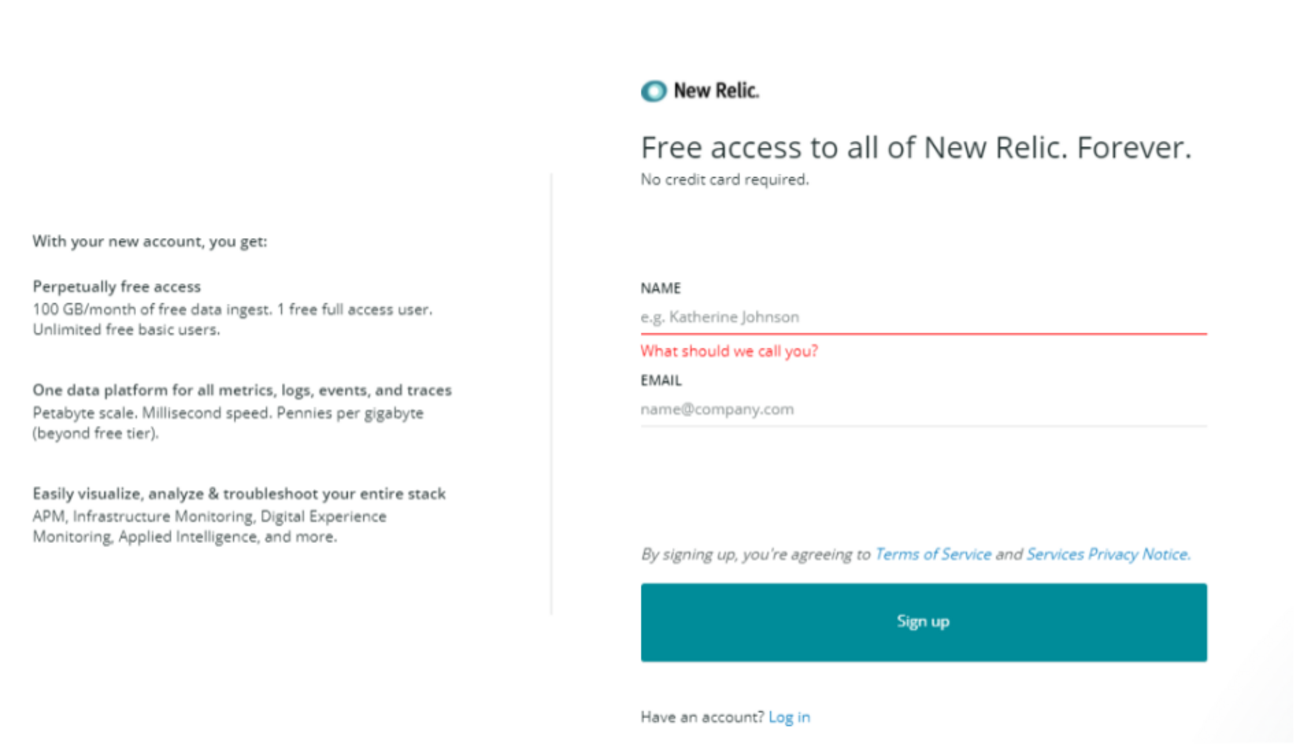Click the "100 GB/month of free data ingest" text
The height and width of the screenshot is (744, 1300).
[232, 309]
